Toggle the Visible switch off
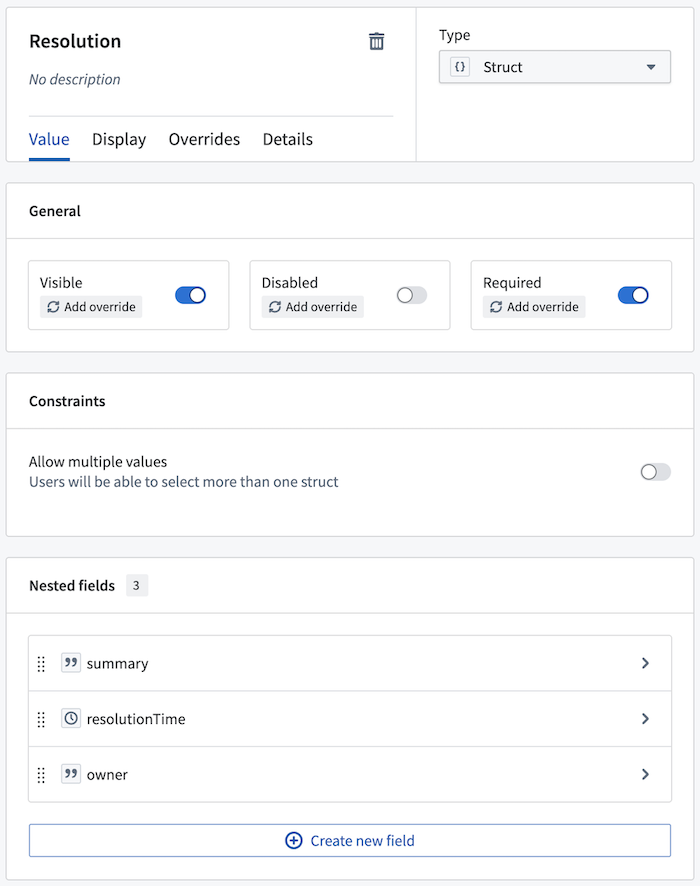 click(190, 295)
